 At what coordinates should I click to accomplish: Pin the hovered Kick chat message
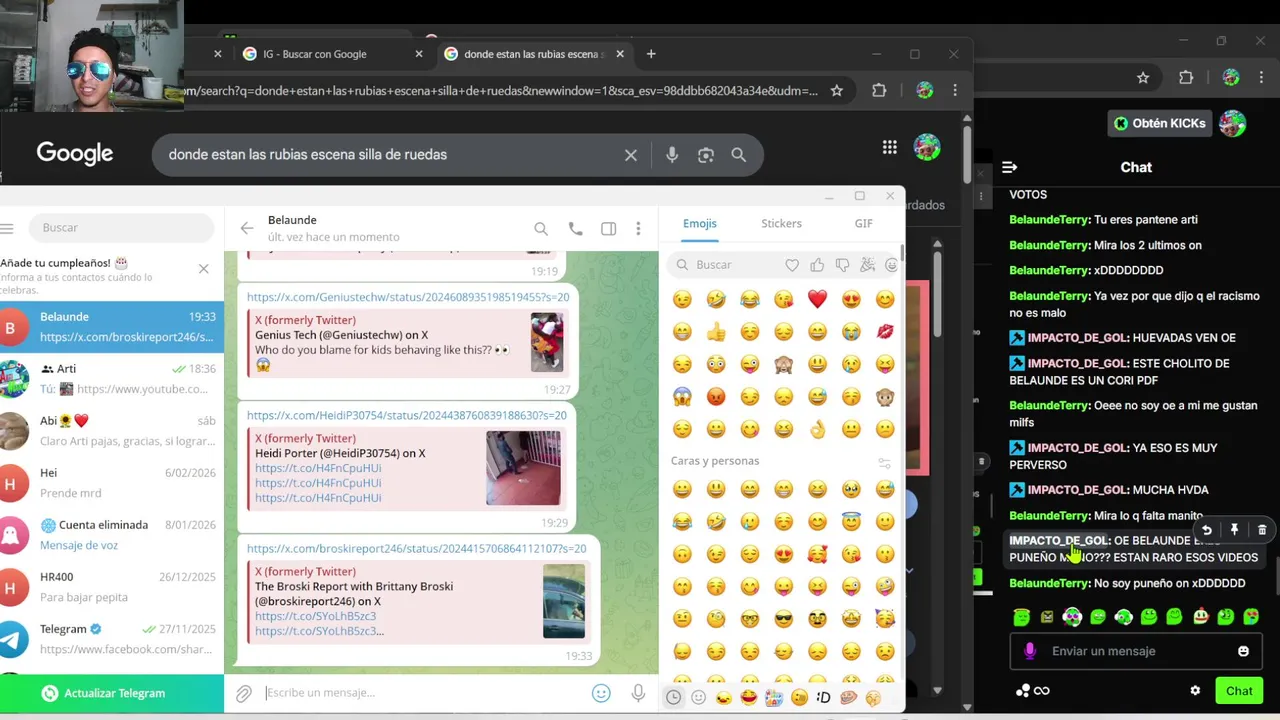pyautogui.click(x=1234, y=530)
